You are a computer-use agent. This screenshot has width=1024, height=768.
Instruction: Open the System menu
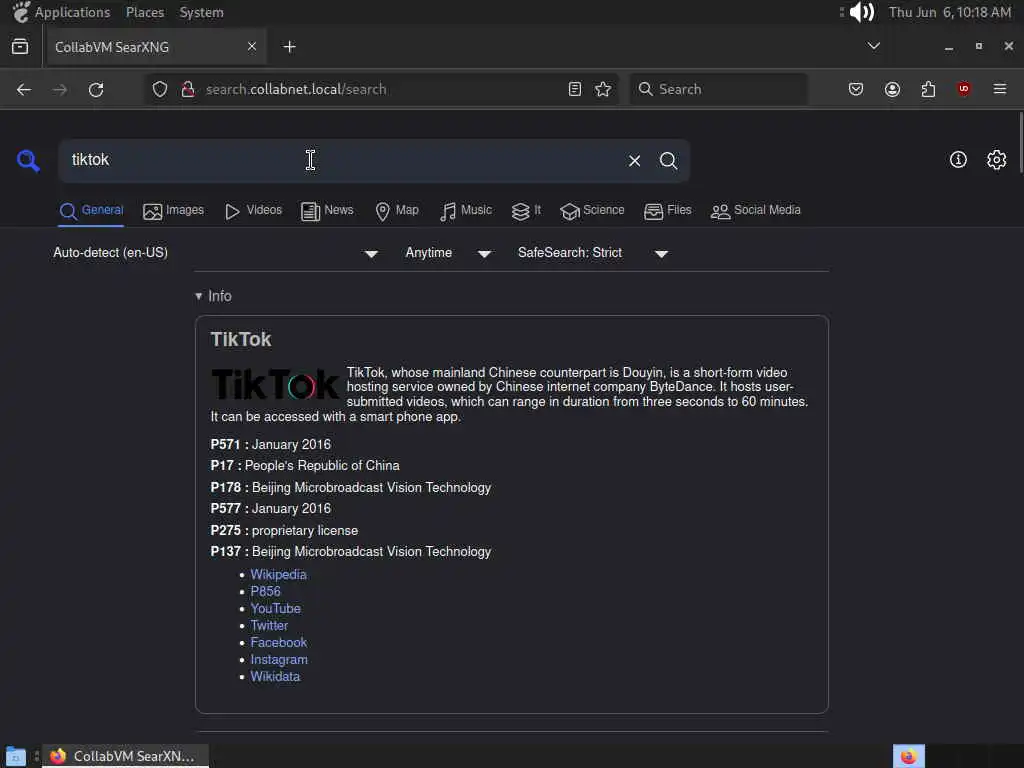pos(201,12)
